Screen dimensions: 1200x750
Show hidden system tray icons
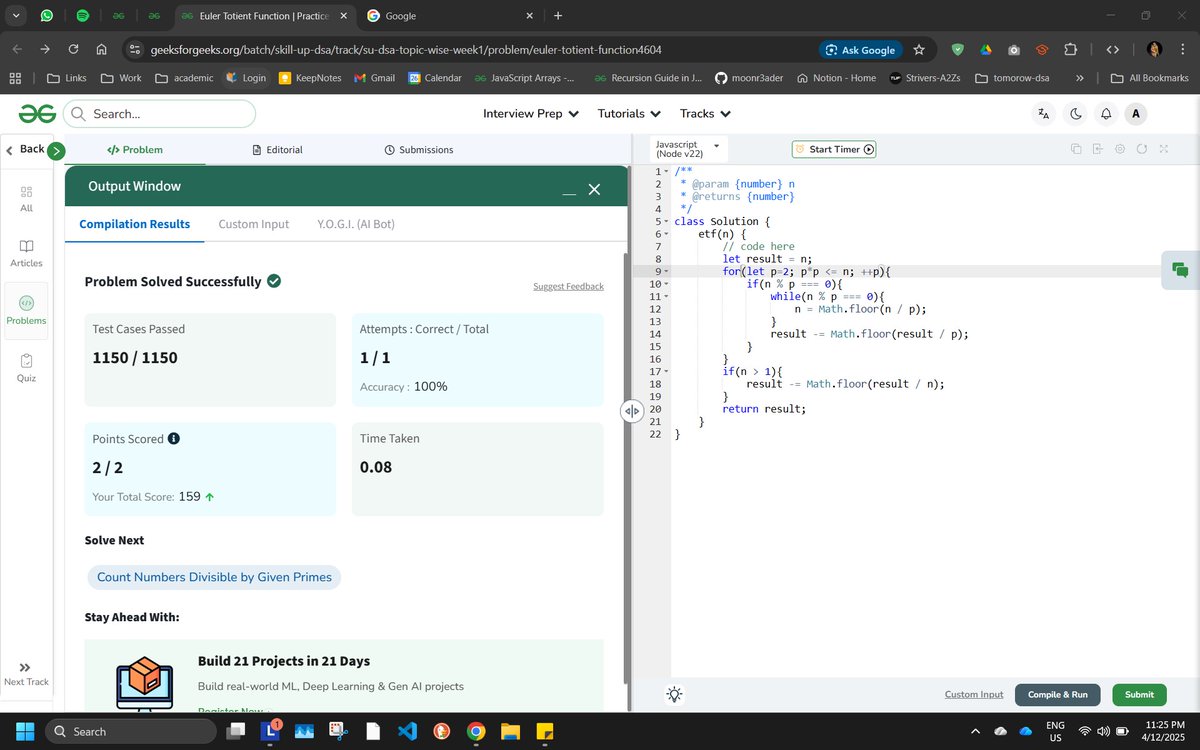[x=975, y=731]
